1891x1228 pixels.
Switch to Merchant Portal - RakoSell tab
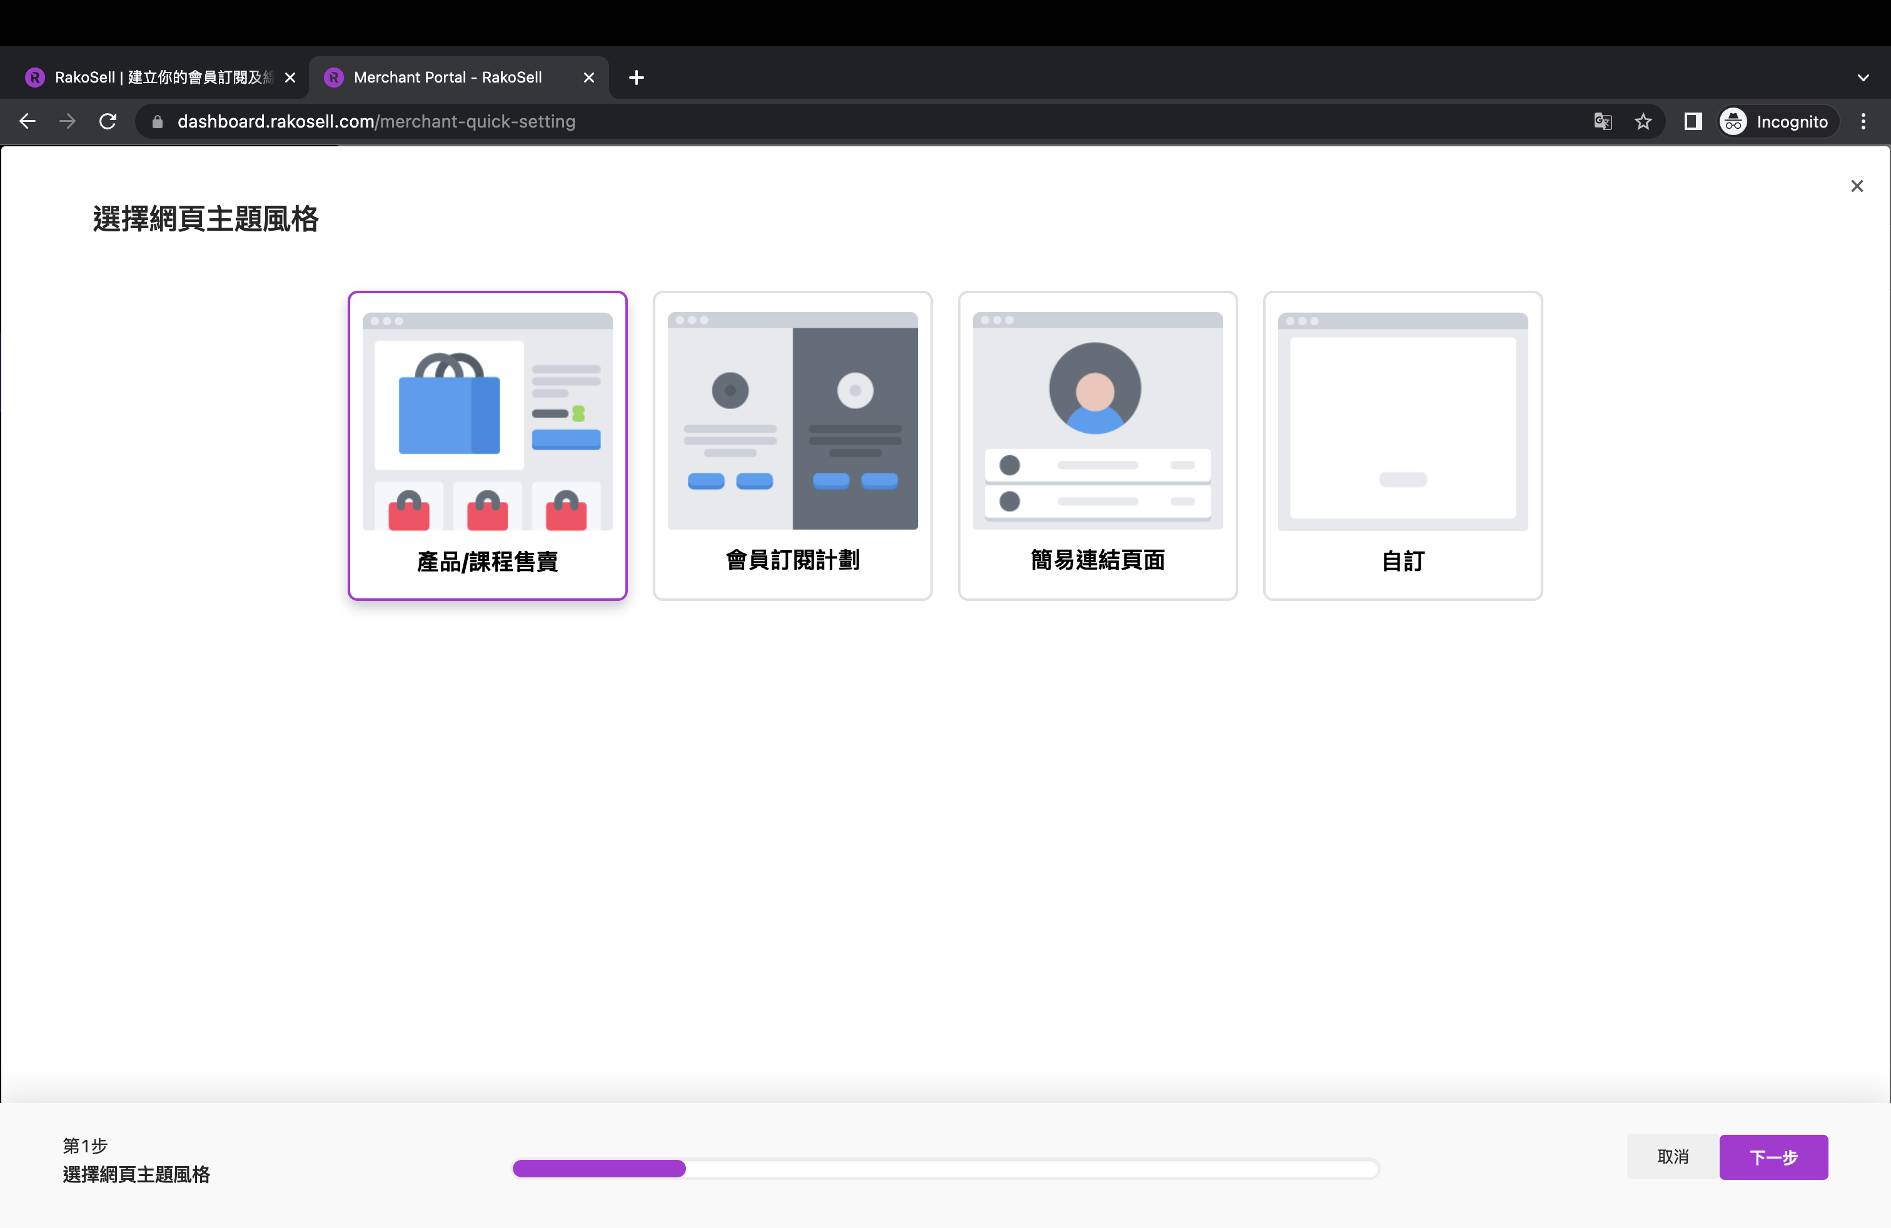[448, 77]
